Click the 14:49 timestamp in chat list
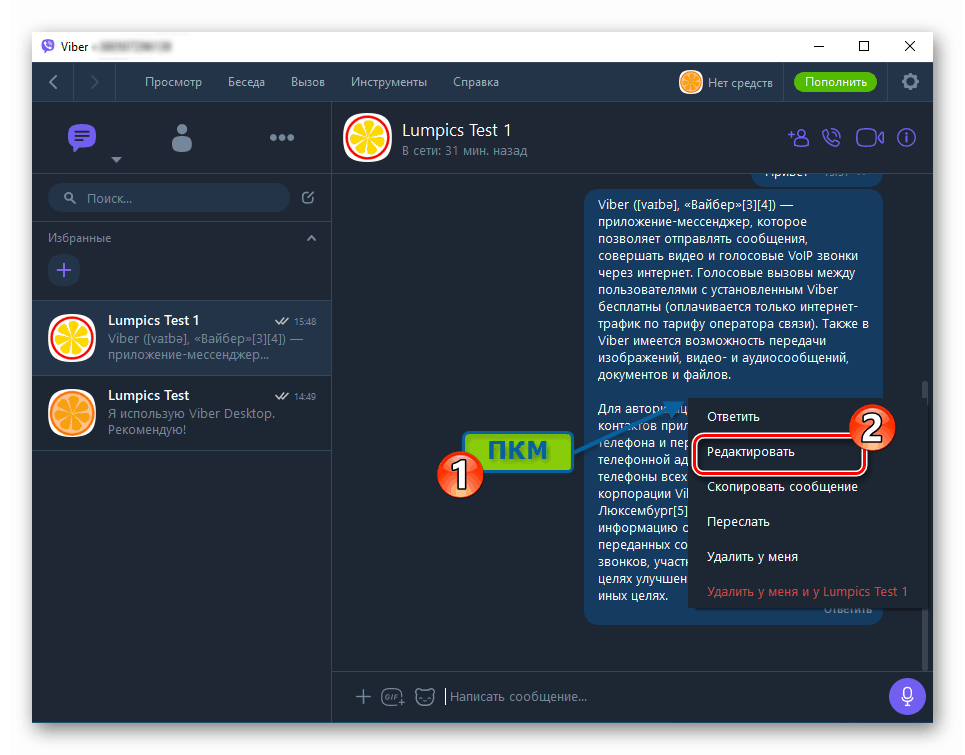Viewport: 965px width, 755px height. tap(305, 396)
